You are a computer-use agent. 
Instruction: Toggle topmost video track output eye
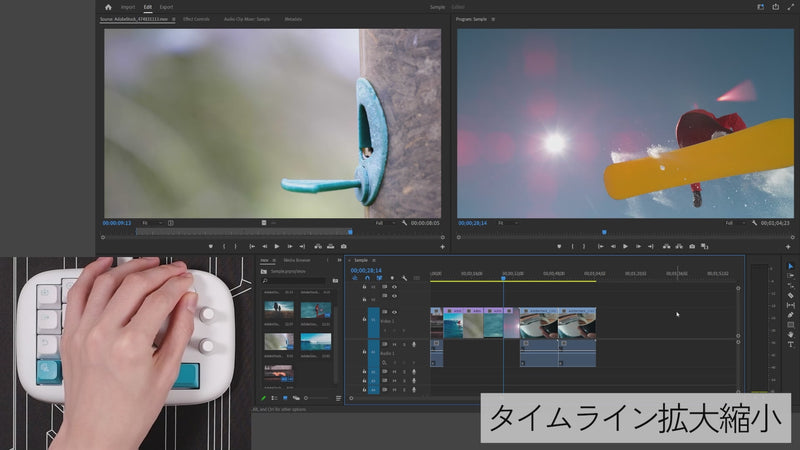[x=394, y=287]
